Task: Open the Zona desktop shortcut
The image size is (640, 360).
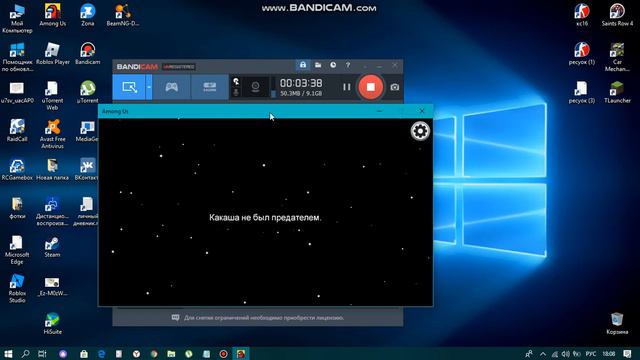Action: pos(87,15)
